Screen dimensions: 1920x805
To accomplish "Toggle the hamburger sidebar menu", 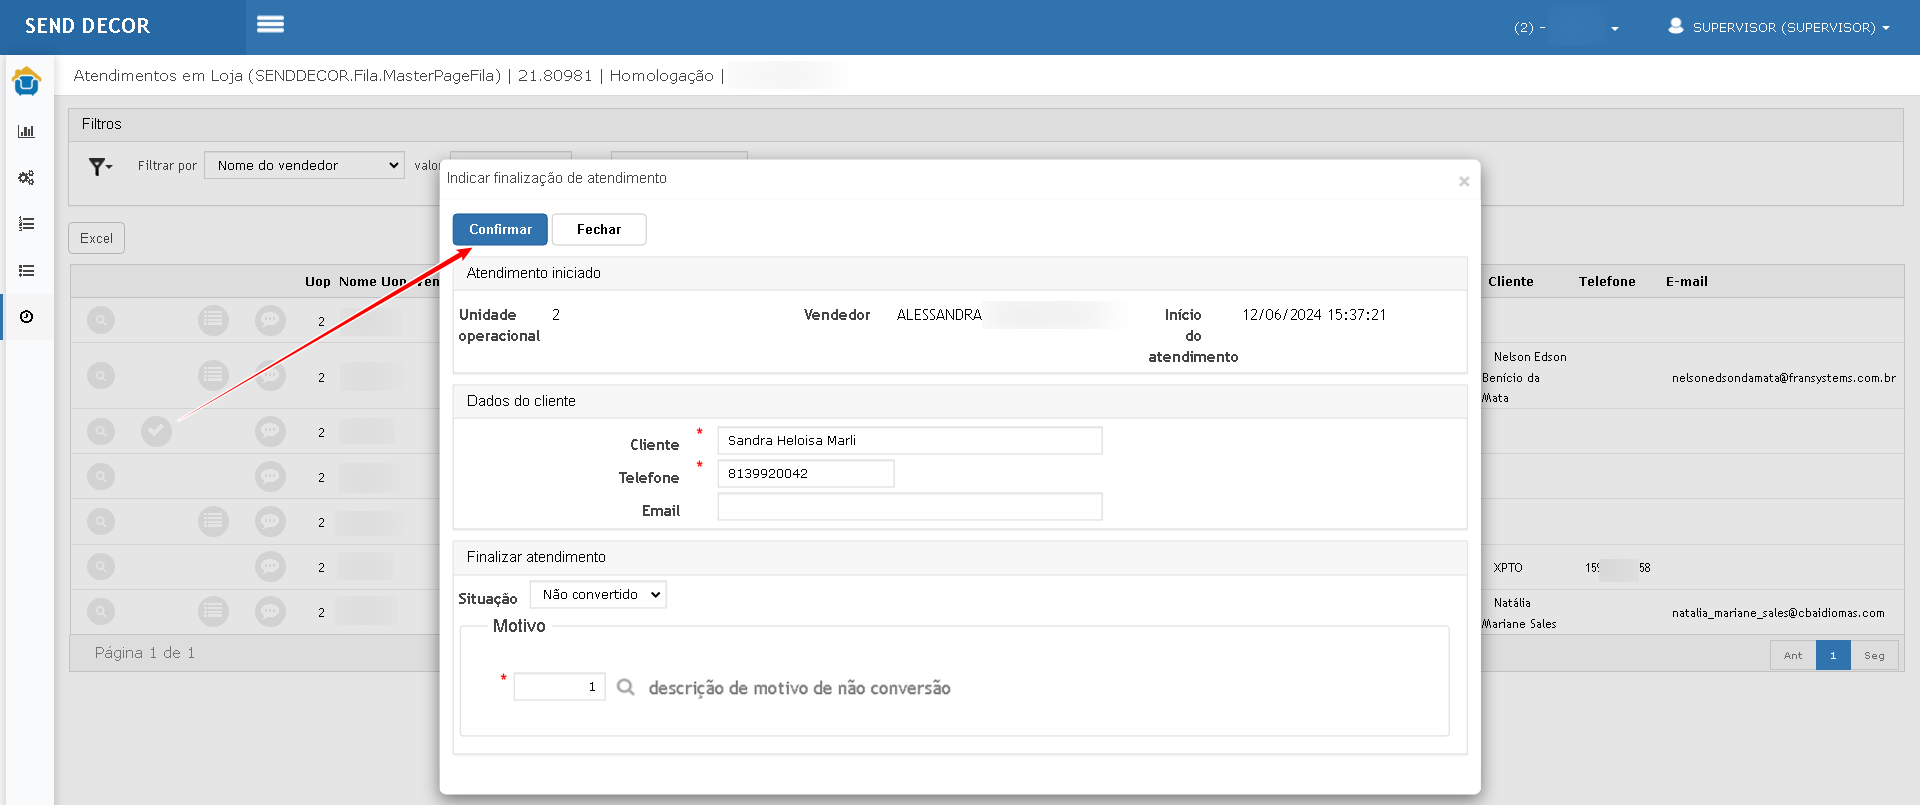I will 270,24.
